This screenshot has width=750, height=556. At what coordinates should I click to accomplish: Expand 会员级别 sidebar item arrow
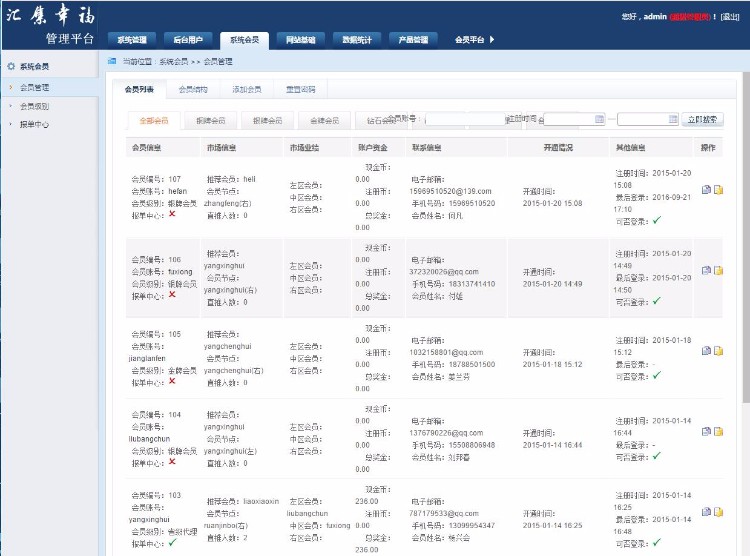[11, 106]
